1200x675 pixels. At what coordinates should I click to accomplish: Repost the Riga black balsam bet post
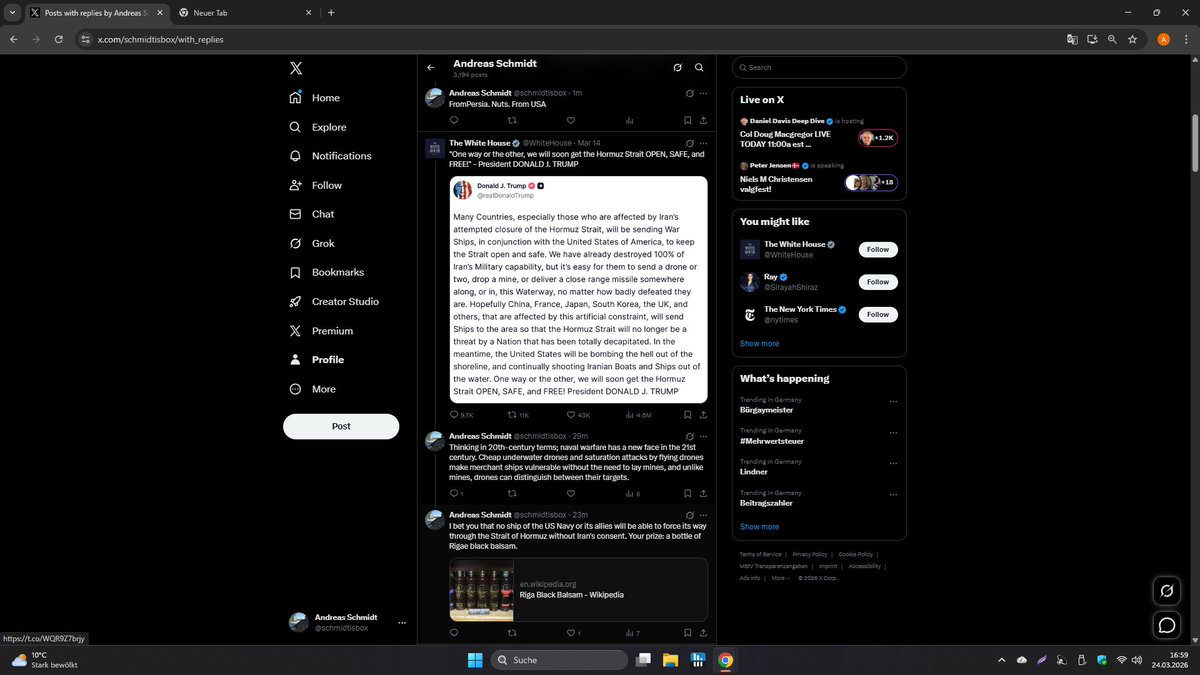(x=513, y=633)
